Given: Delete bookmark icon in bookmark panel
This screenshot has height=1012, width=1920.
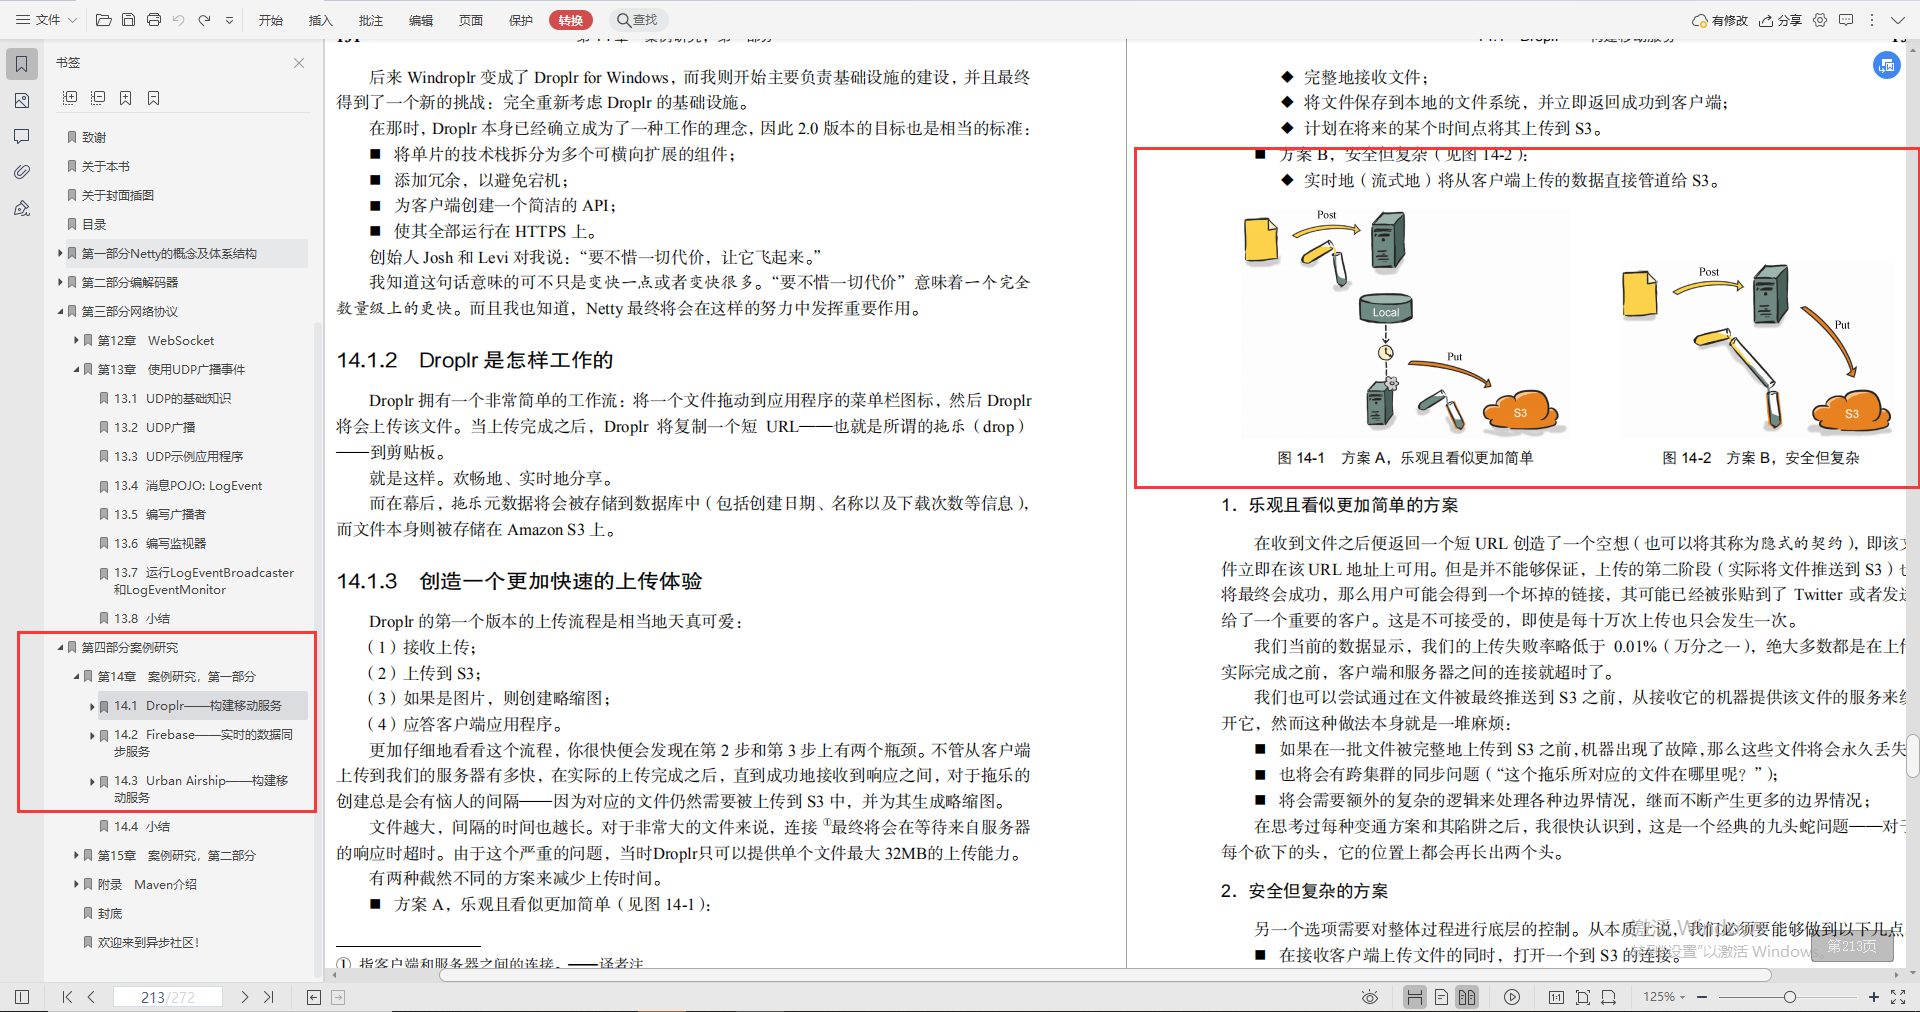Looking at the screenshot, I should pyautogui.click(x=154, y=98).
